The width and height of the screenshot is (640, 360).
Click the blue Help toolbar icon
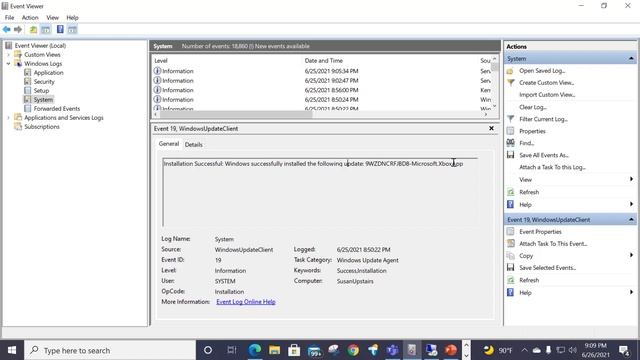point(60,29)
